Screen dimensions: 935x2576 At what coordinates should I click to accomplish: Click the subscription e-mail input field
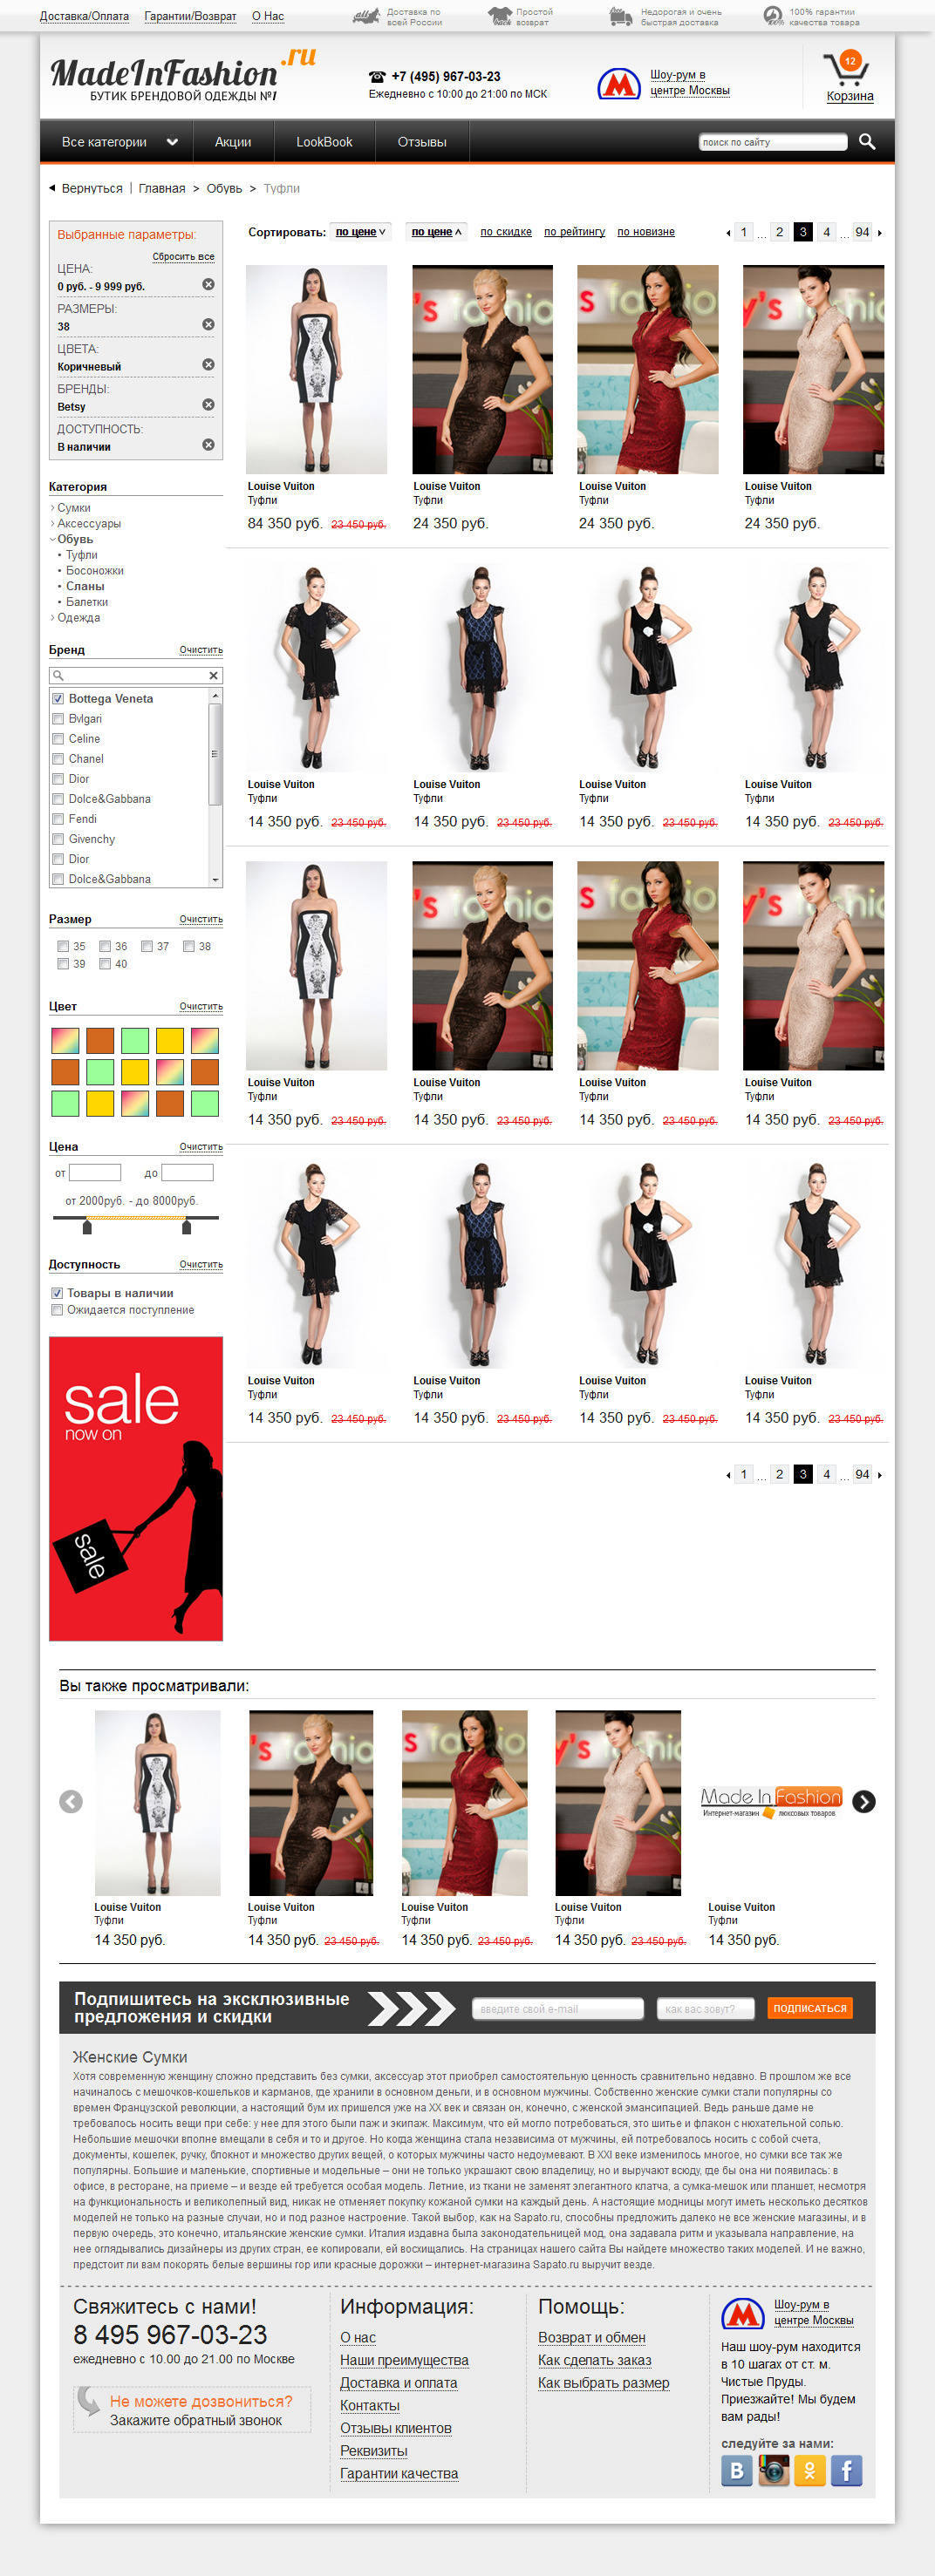[557, 2008]
